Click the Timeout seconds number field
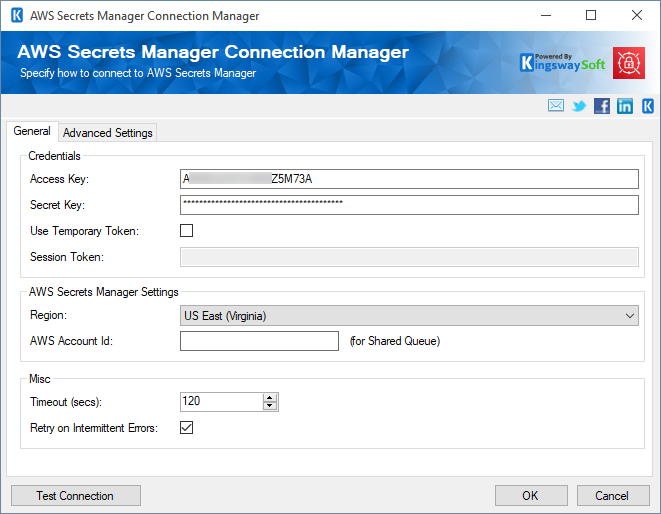Image resolution: width=661 pixels, height=514 pixels. coord(222,401)
